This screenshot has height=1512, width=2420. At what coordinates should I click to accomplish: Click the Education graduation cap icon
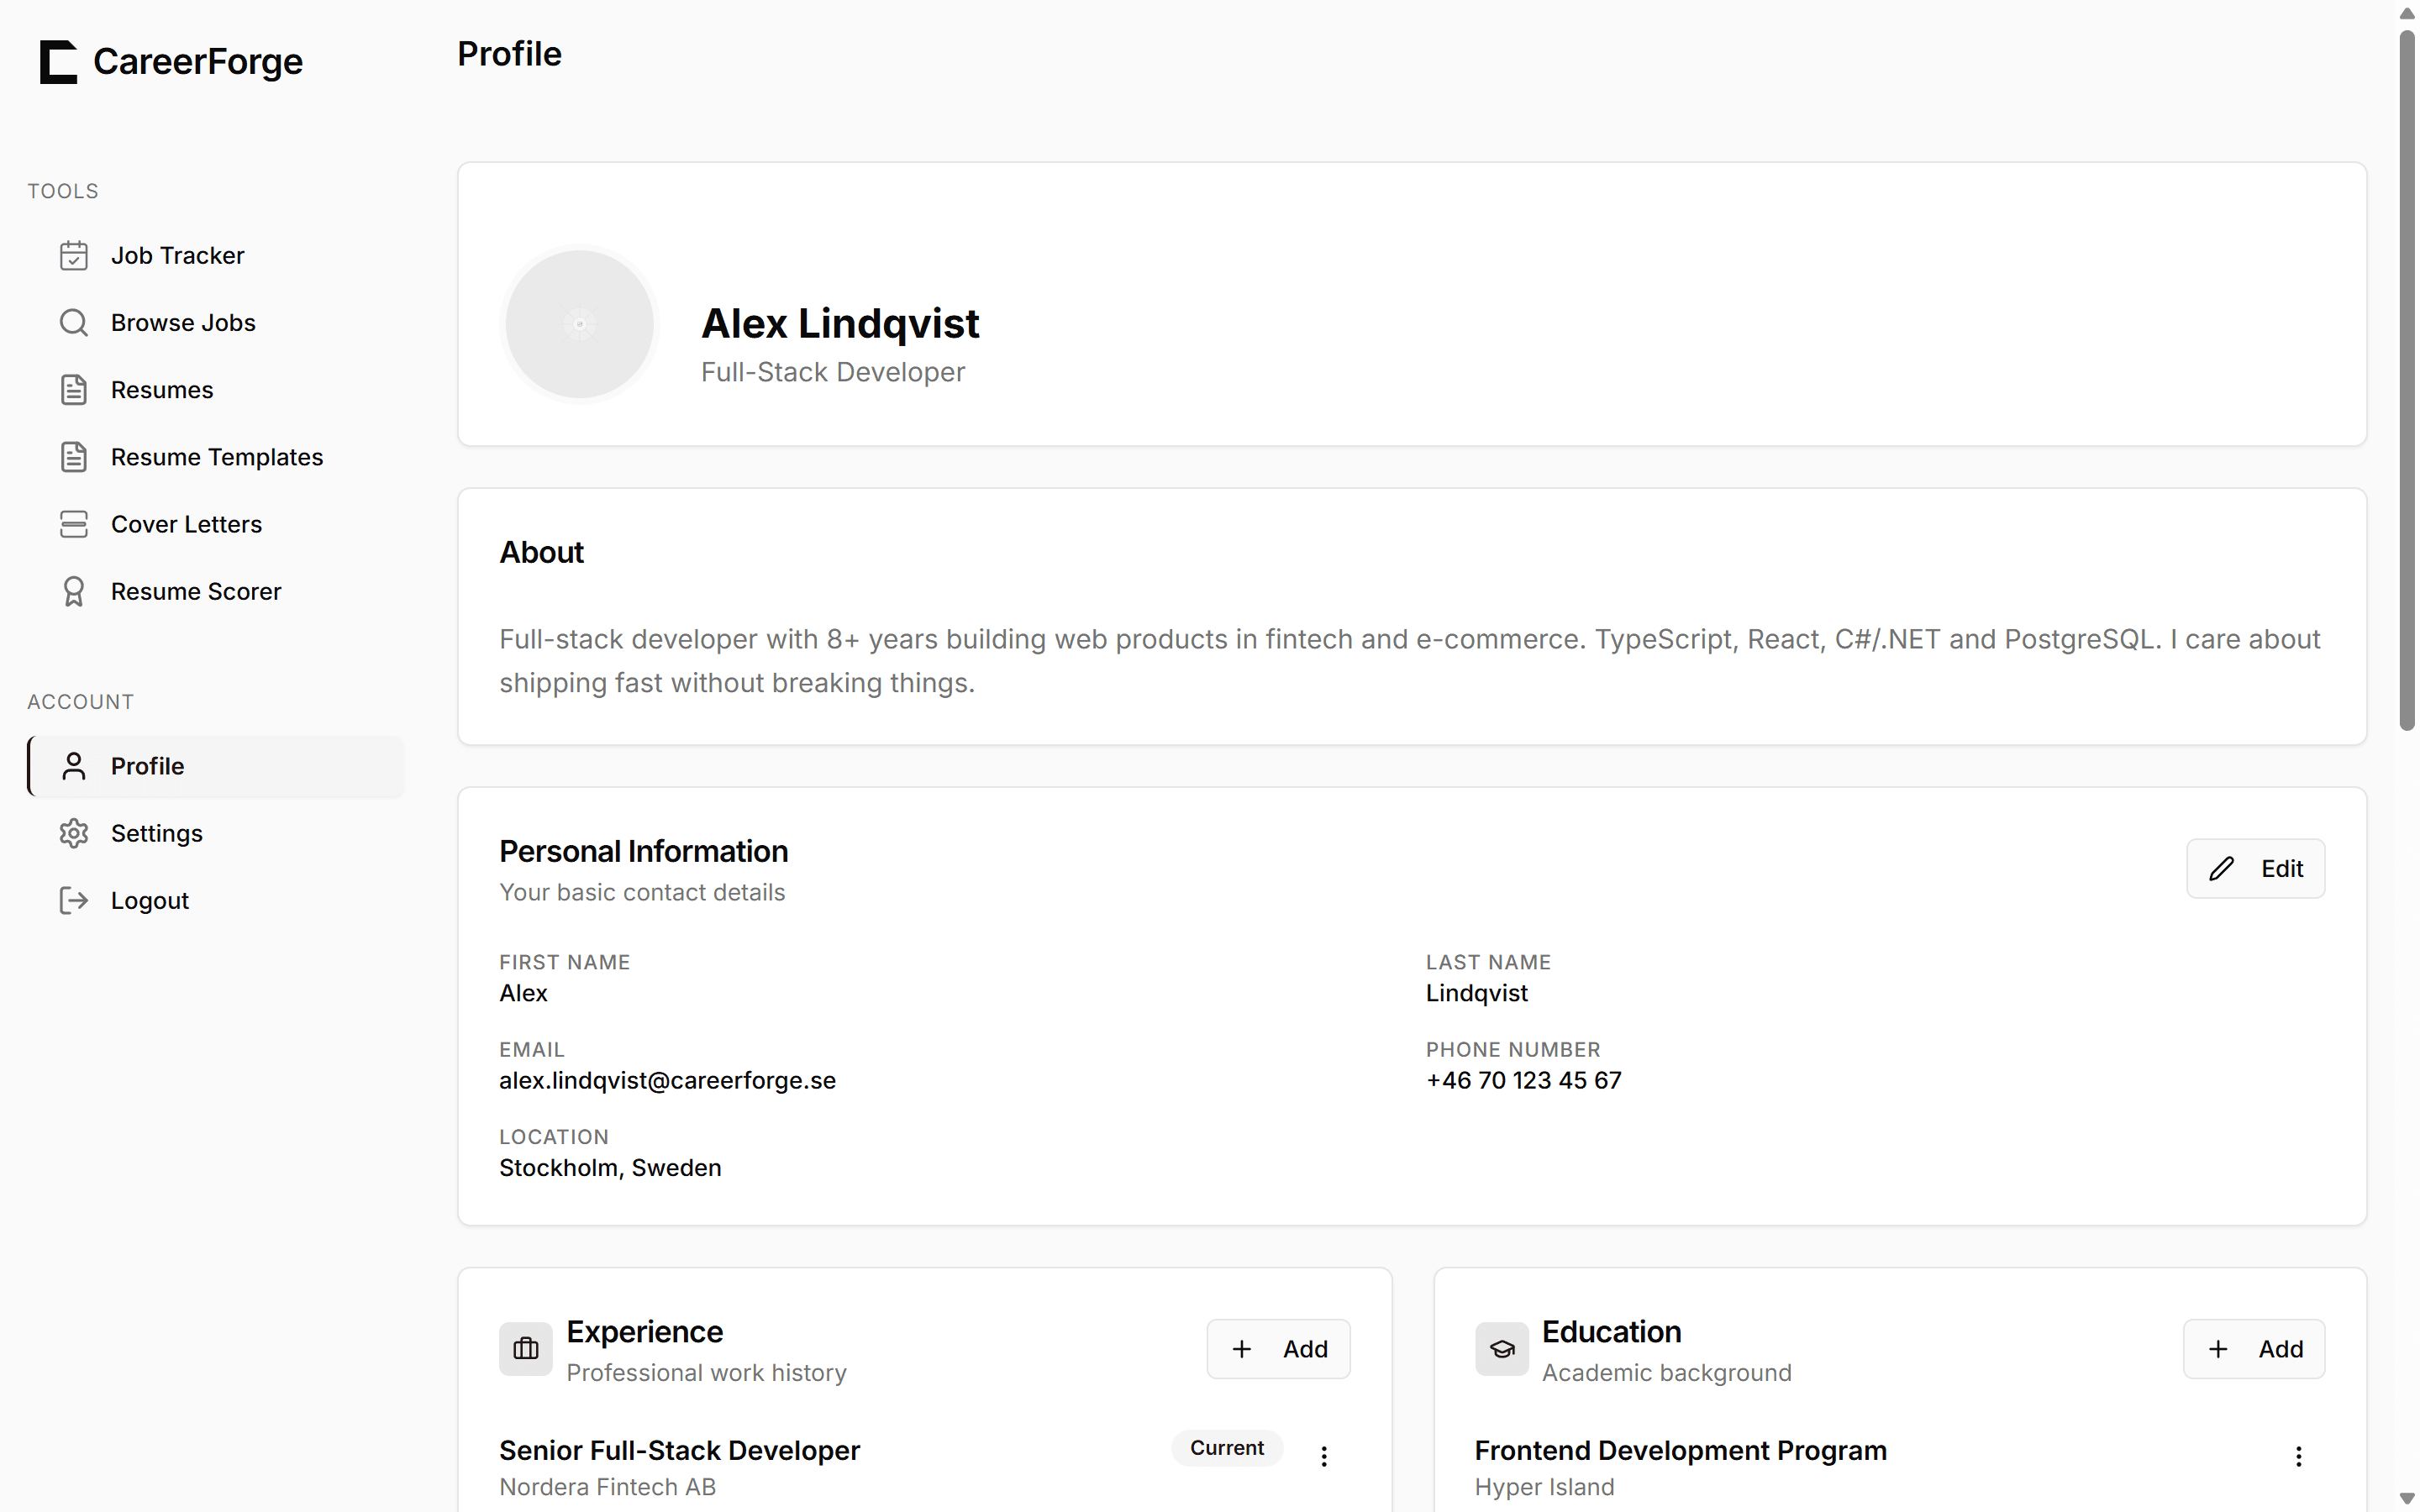coord(1502,1349)
